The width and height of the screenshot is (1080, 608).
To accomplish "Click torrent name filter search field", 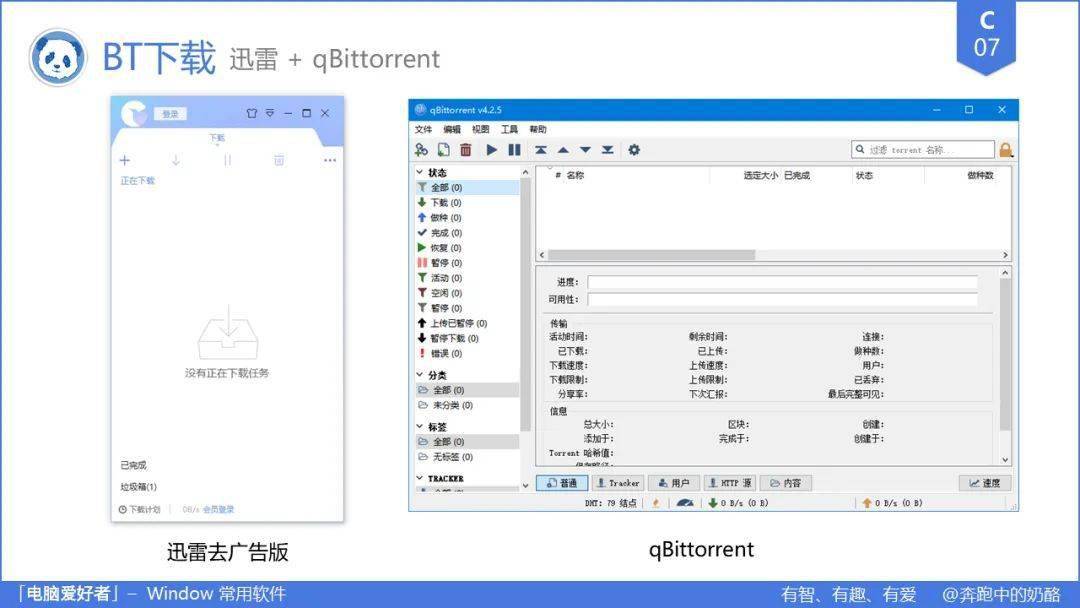I will click(x=923, y=149).
